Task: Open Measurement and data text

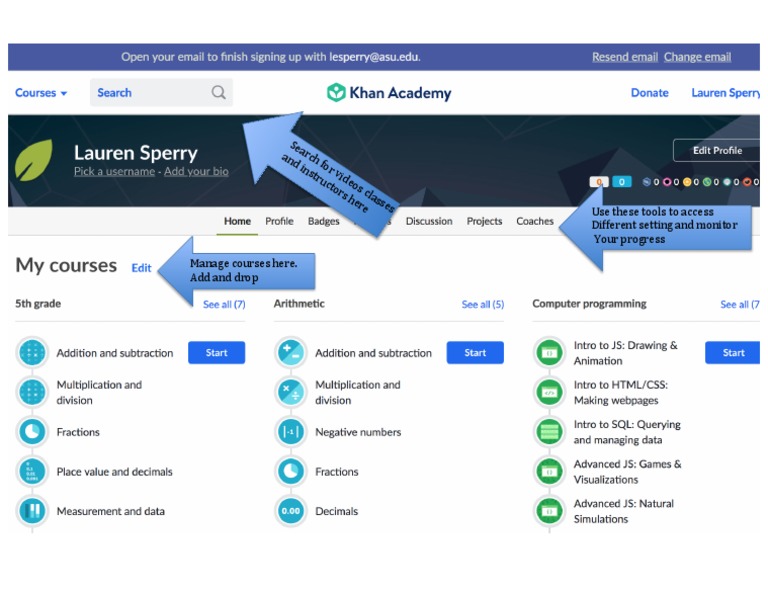Action: pyautogui.click(x=111, y=511)
